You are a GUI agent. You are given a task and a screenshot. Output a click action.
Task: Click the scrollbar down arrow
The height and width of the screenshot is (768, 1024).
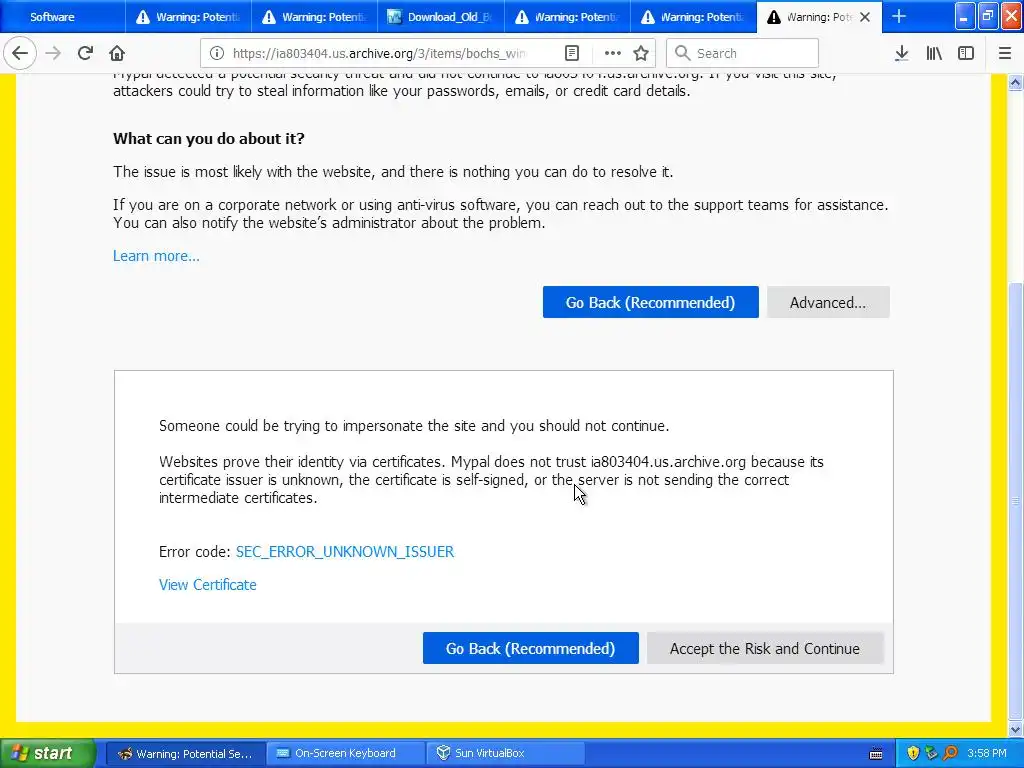pyautogui.click(x=1016, y=729)
